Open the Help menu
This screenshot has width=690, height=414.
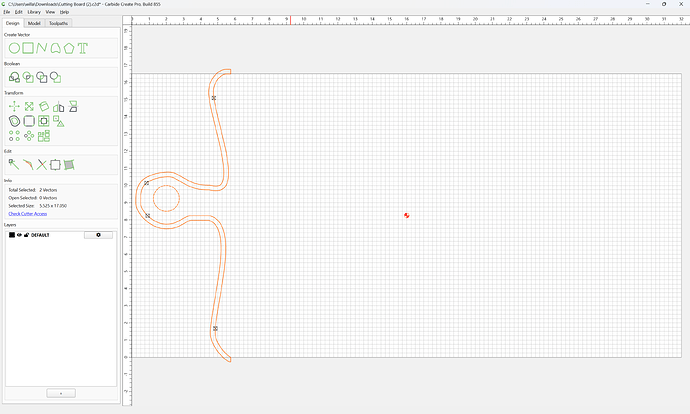tap(64, 12)
